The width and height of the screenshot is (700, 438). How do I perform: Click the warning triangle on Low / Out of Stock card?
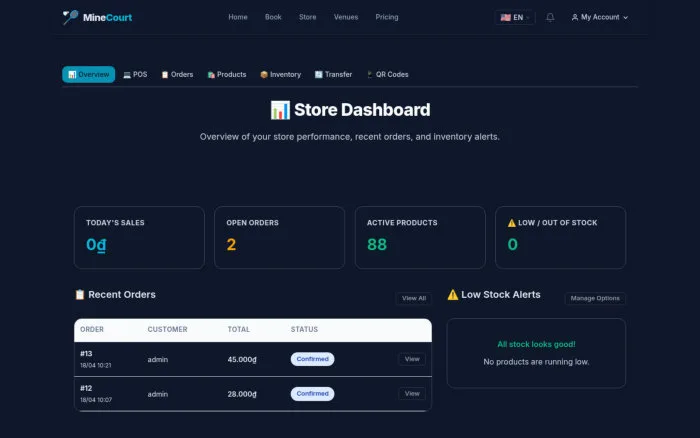(x=512, y=223)
